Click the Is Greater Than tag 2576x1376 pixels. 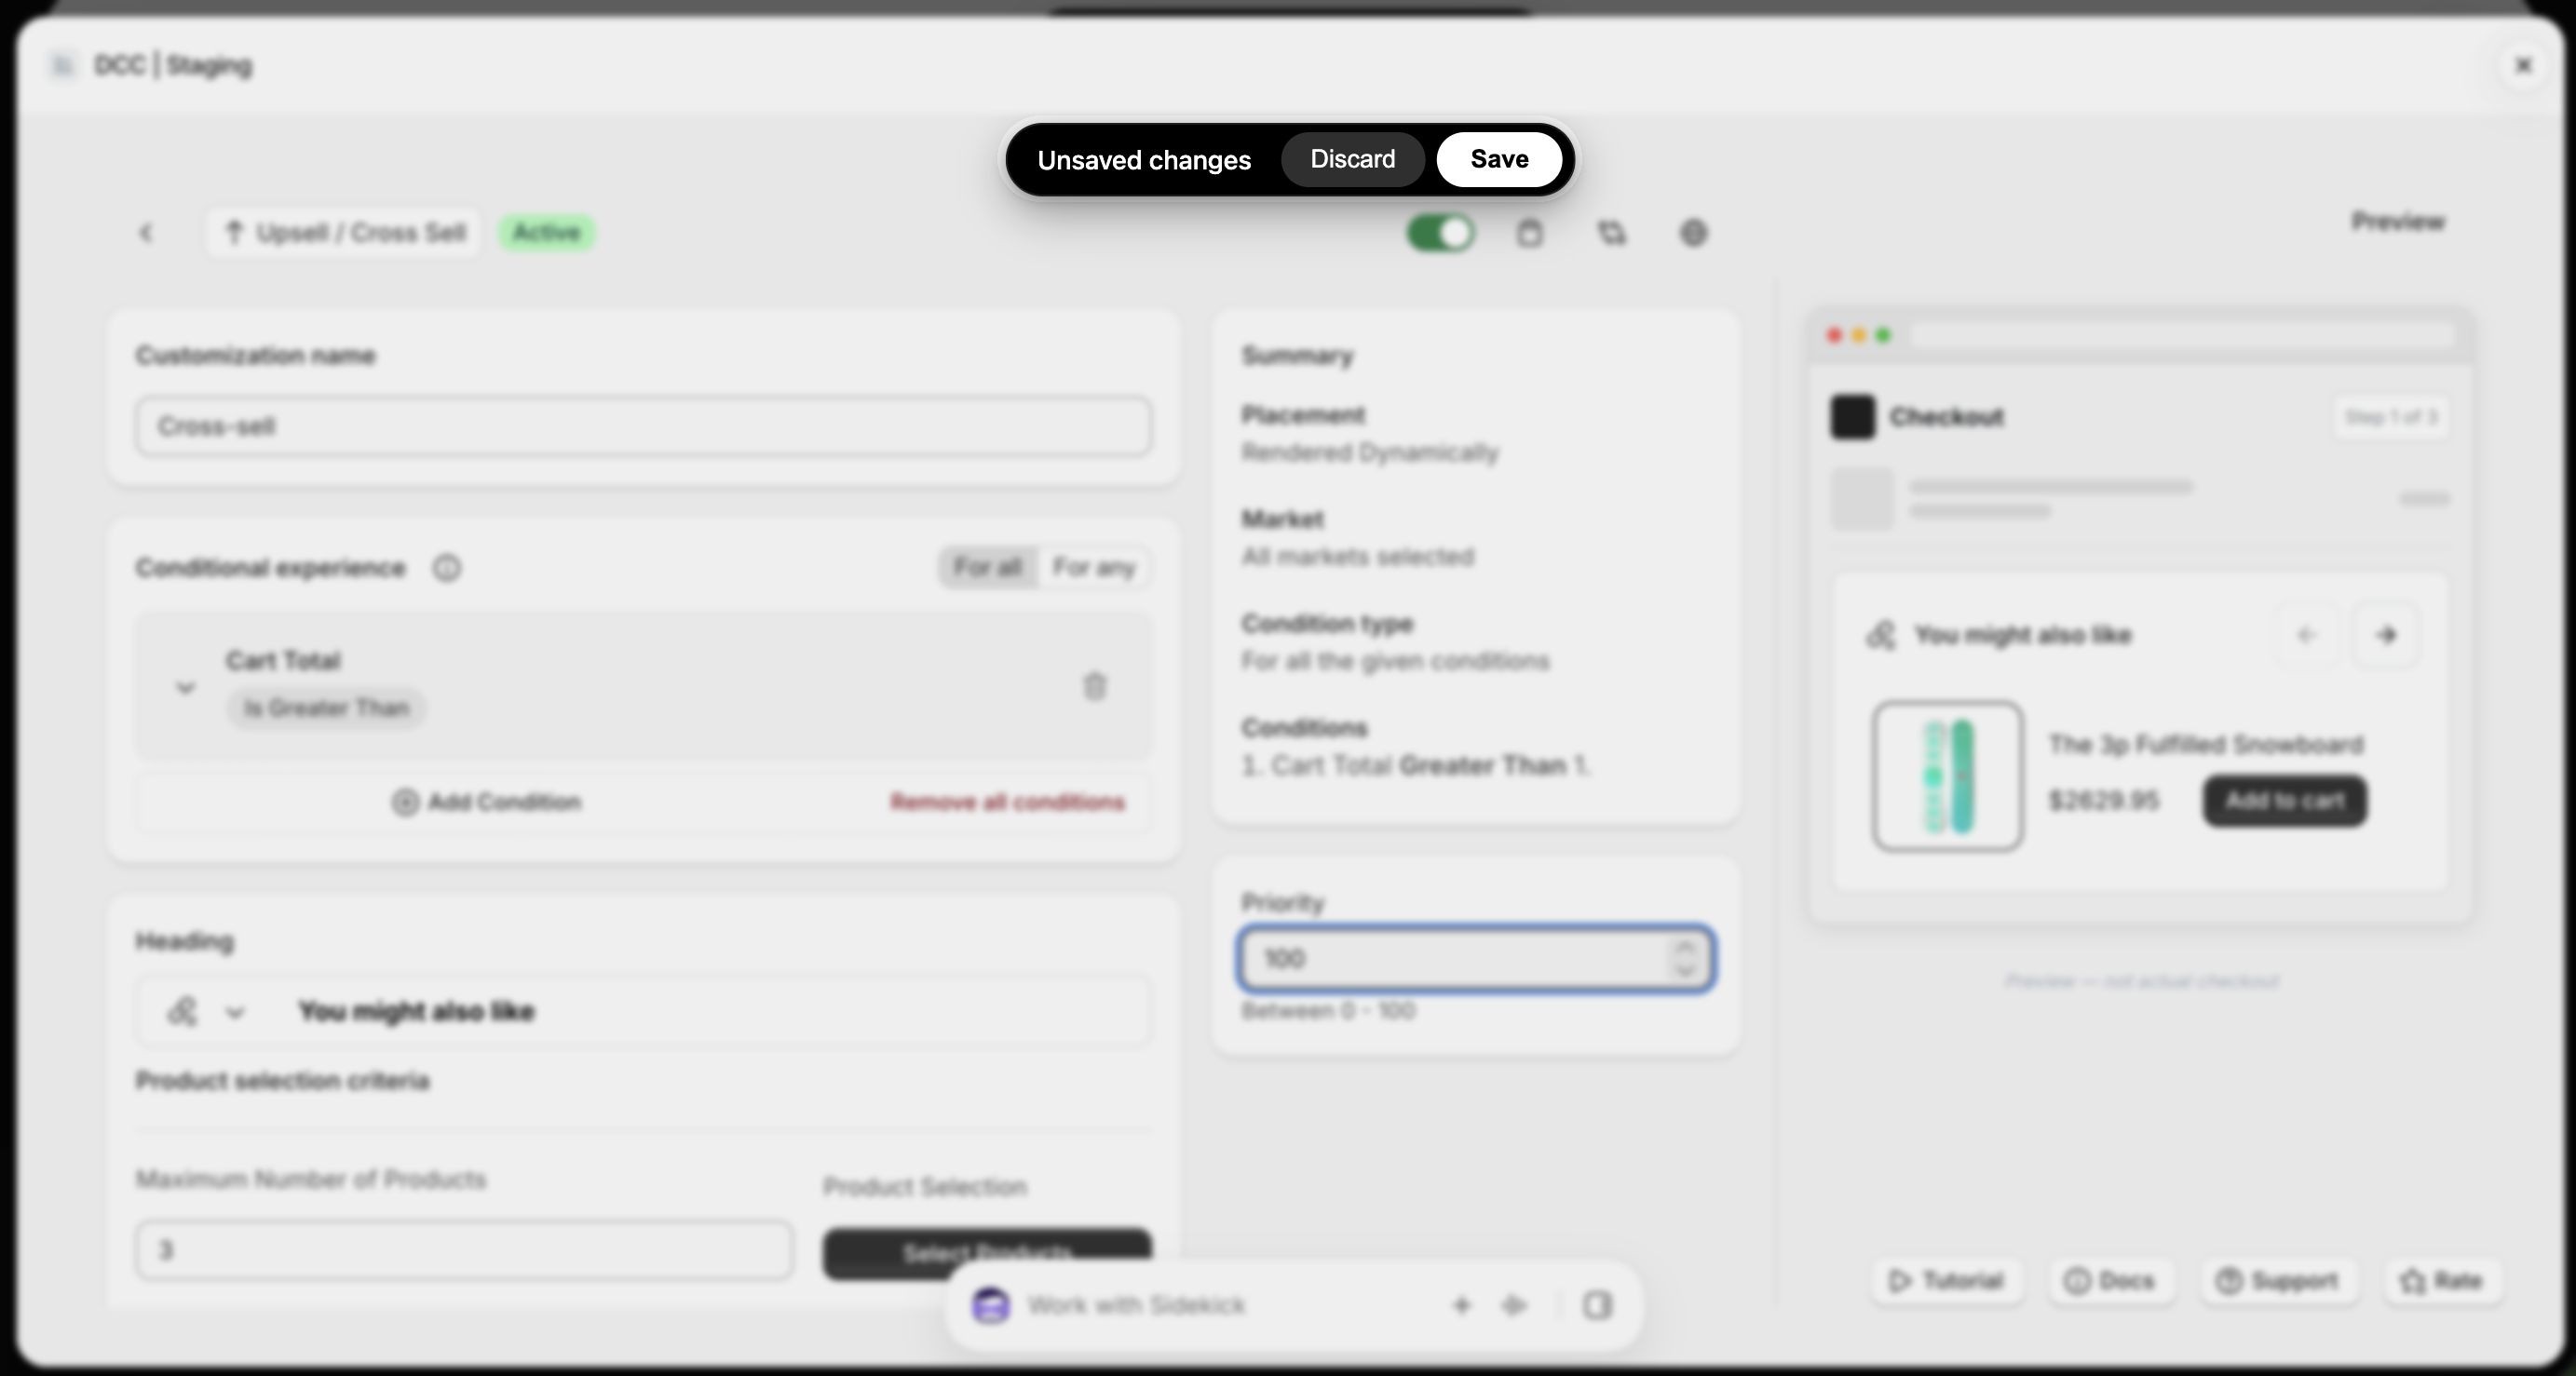pos(326,708)
